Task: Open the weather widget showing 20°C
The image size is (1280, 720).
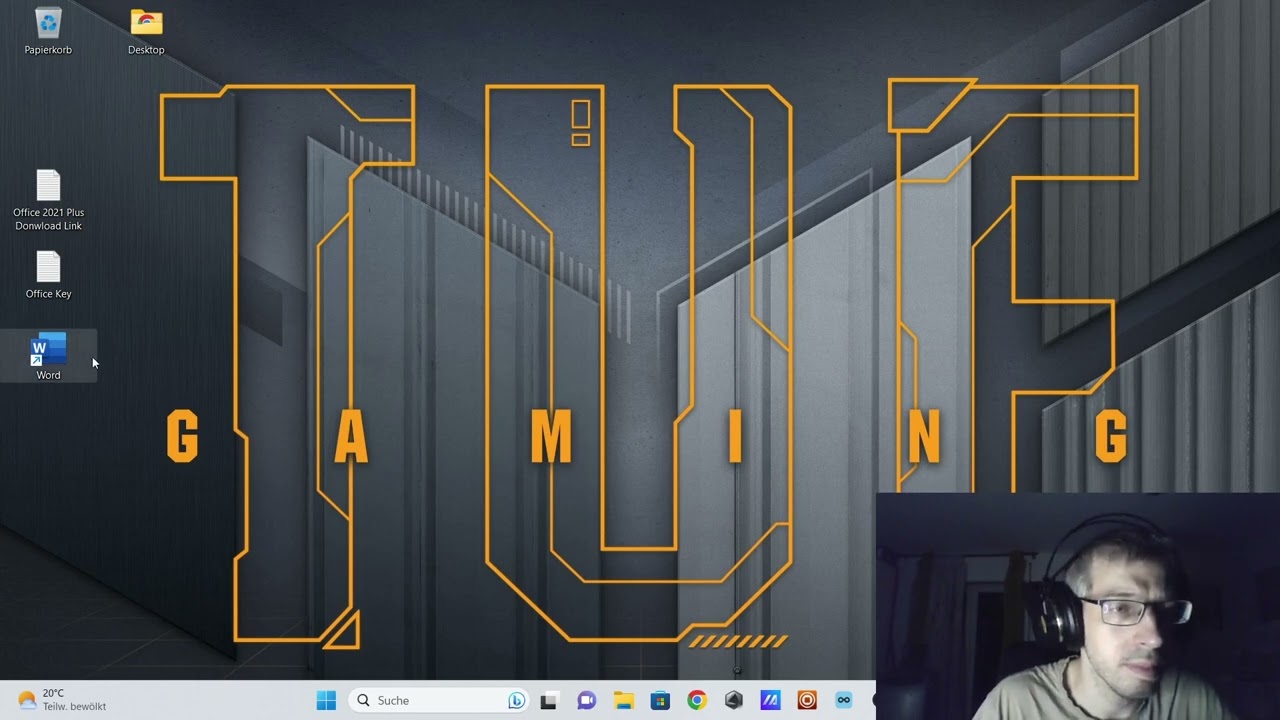Action: [x=62, y=700]
